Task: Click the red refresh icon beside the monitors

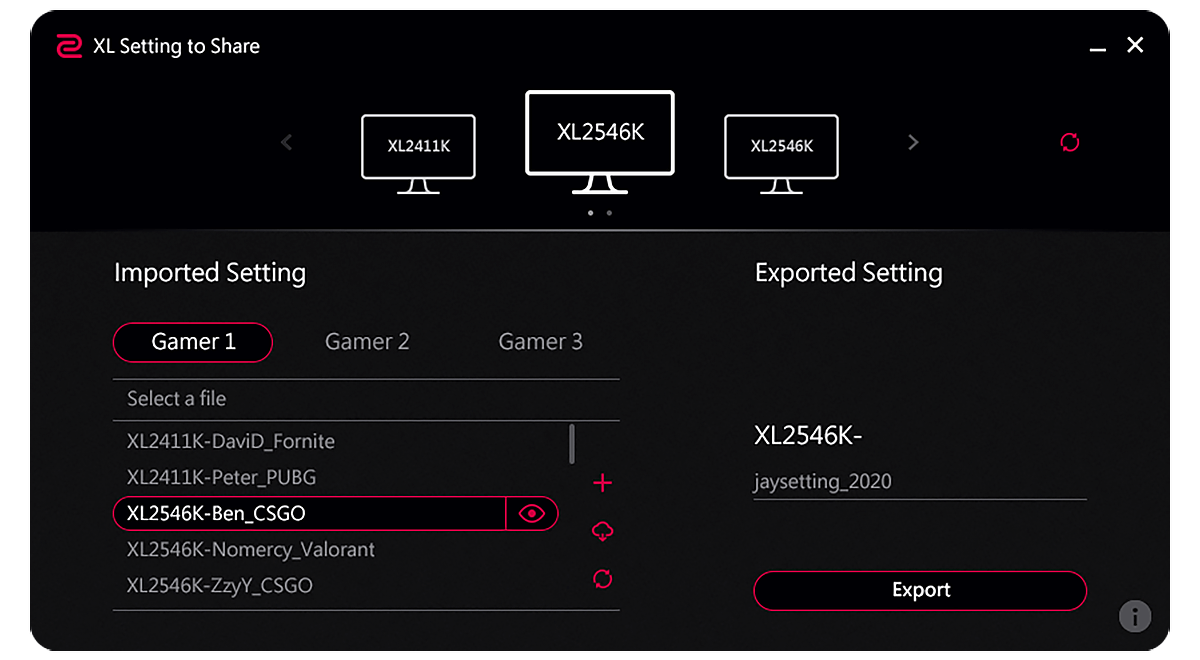Action: (x=1070, y=143)
